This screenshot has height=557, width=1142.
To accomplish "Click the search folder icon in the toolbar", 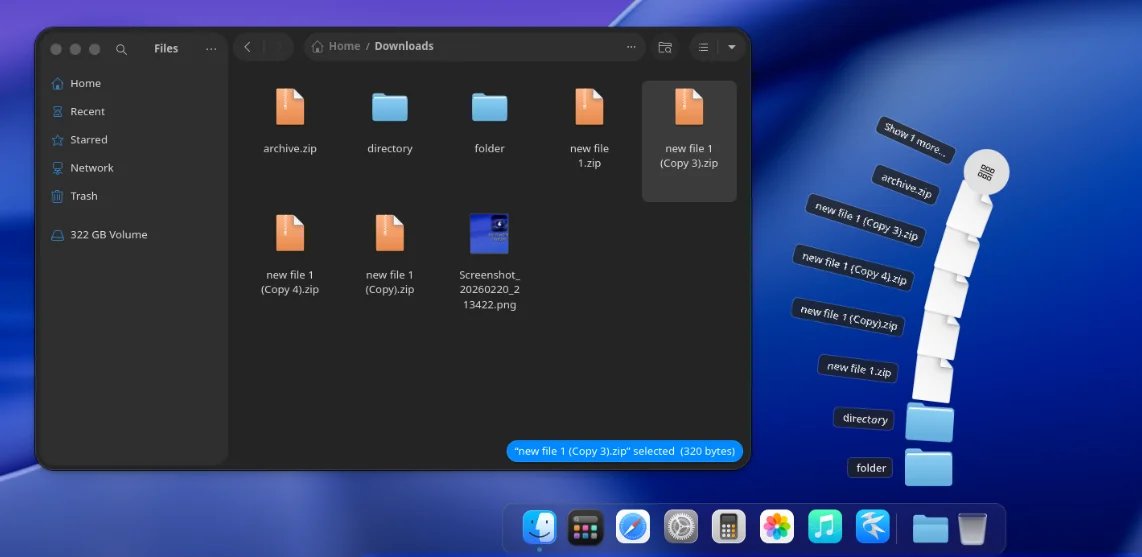I will 665,47.
